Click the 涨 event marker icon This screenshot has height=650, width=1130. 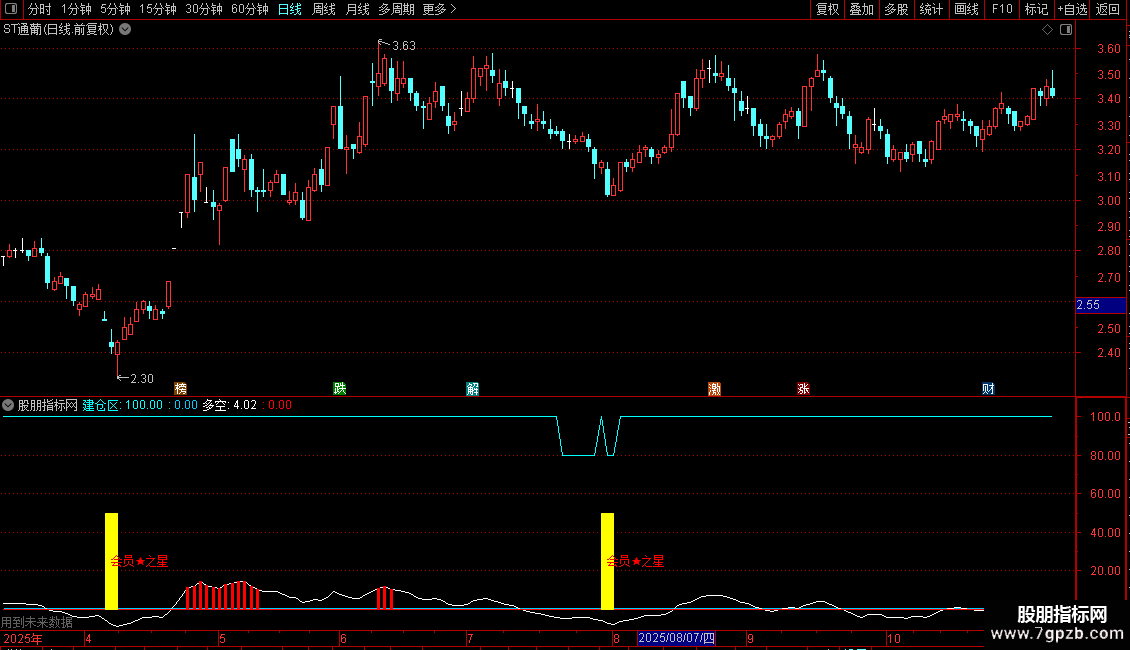pyautogui.click(x=803, y=388)
